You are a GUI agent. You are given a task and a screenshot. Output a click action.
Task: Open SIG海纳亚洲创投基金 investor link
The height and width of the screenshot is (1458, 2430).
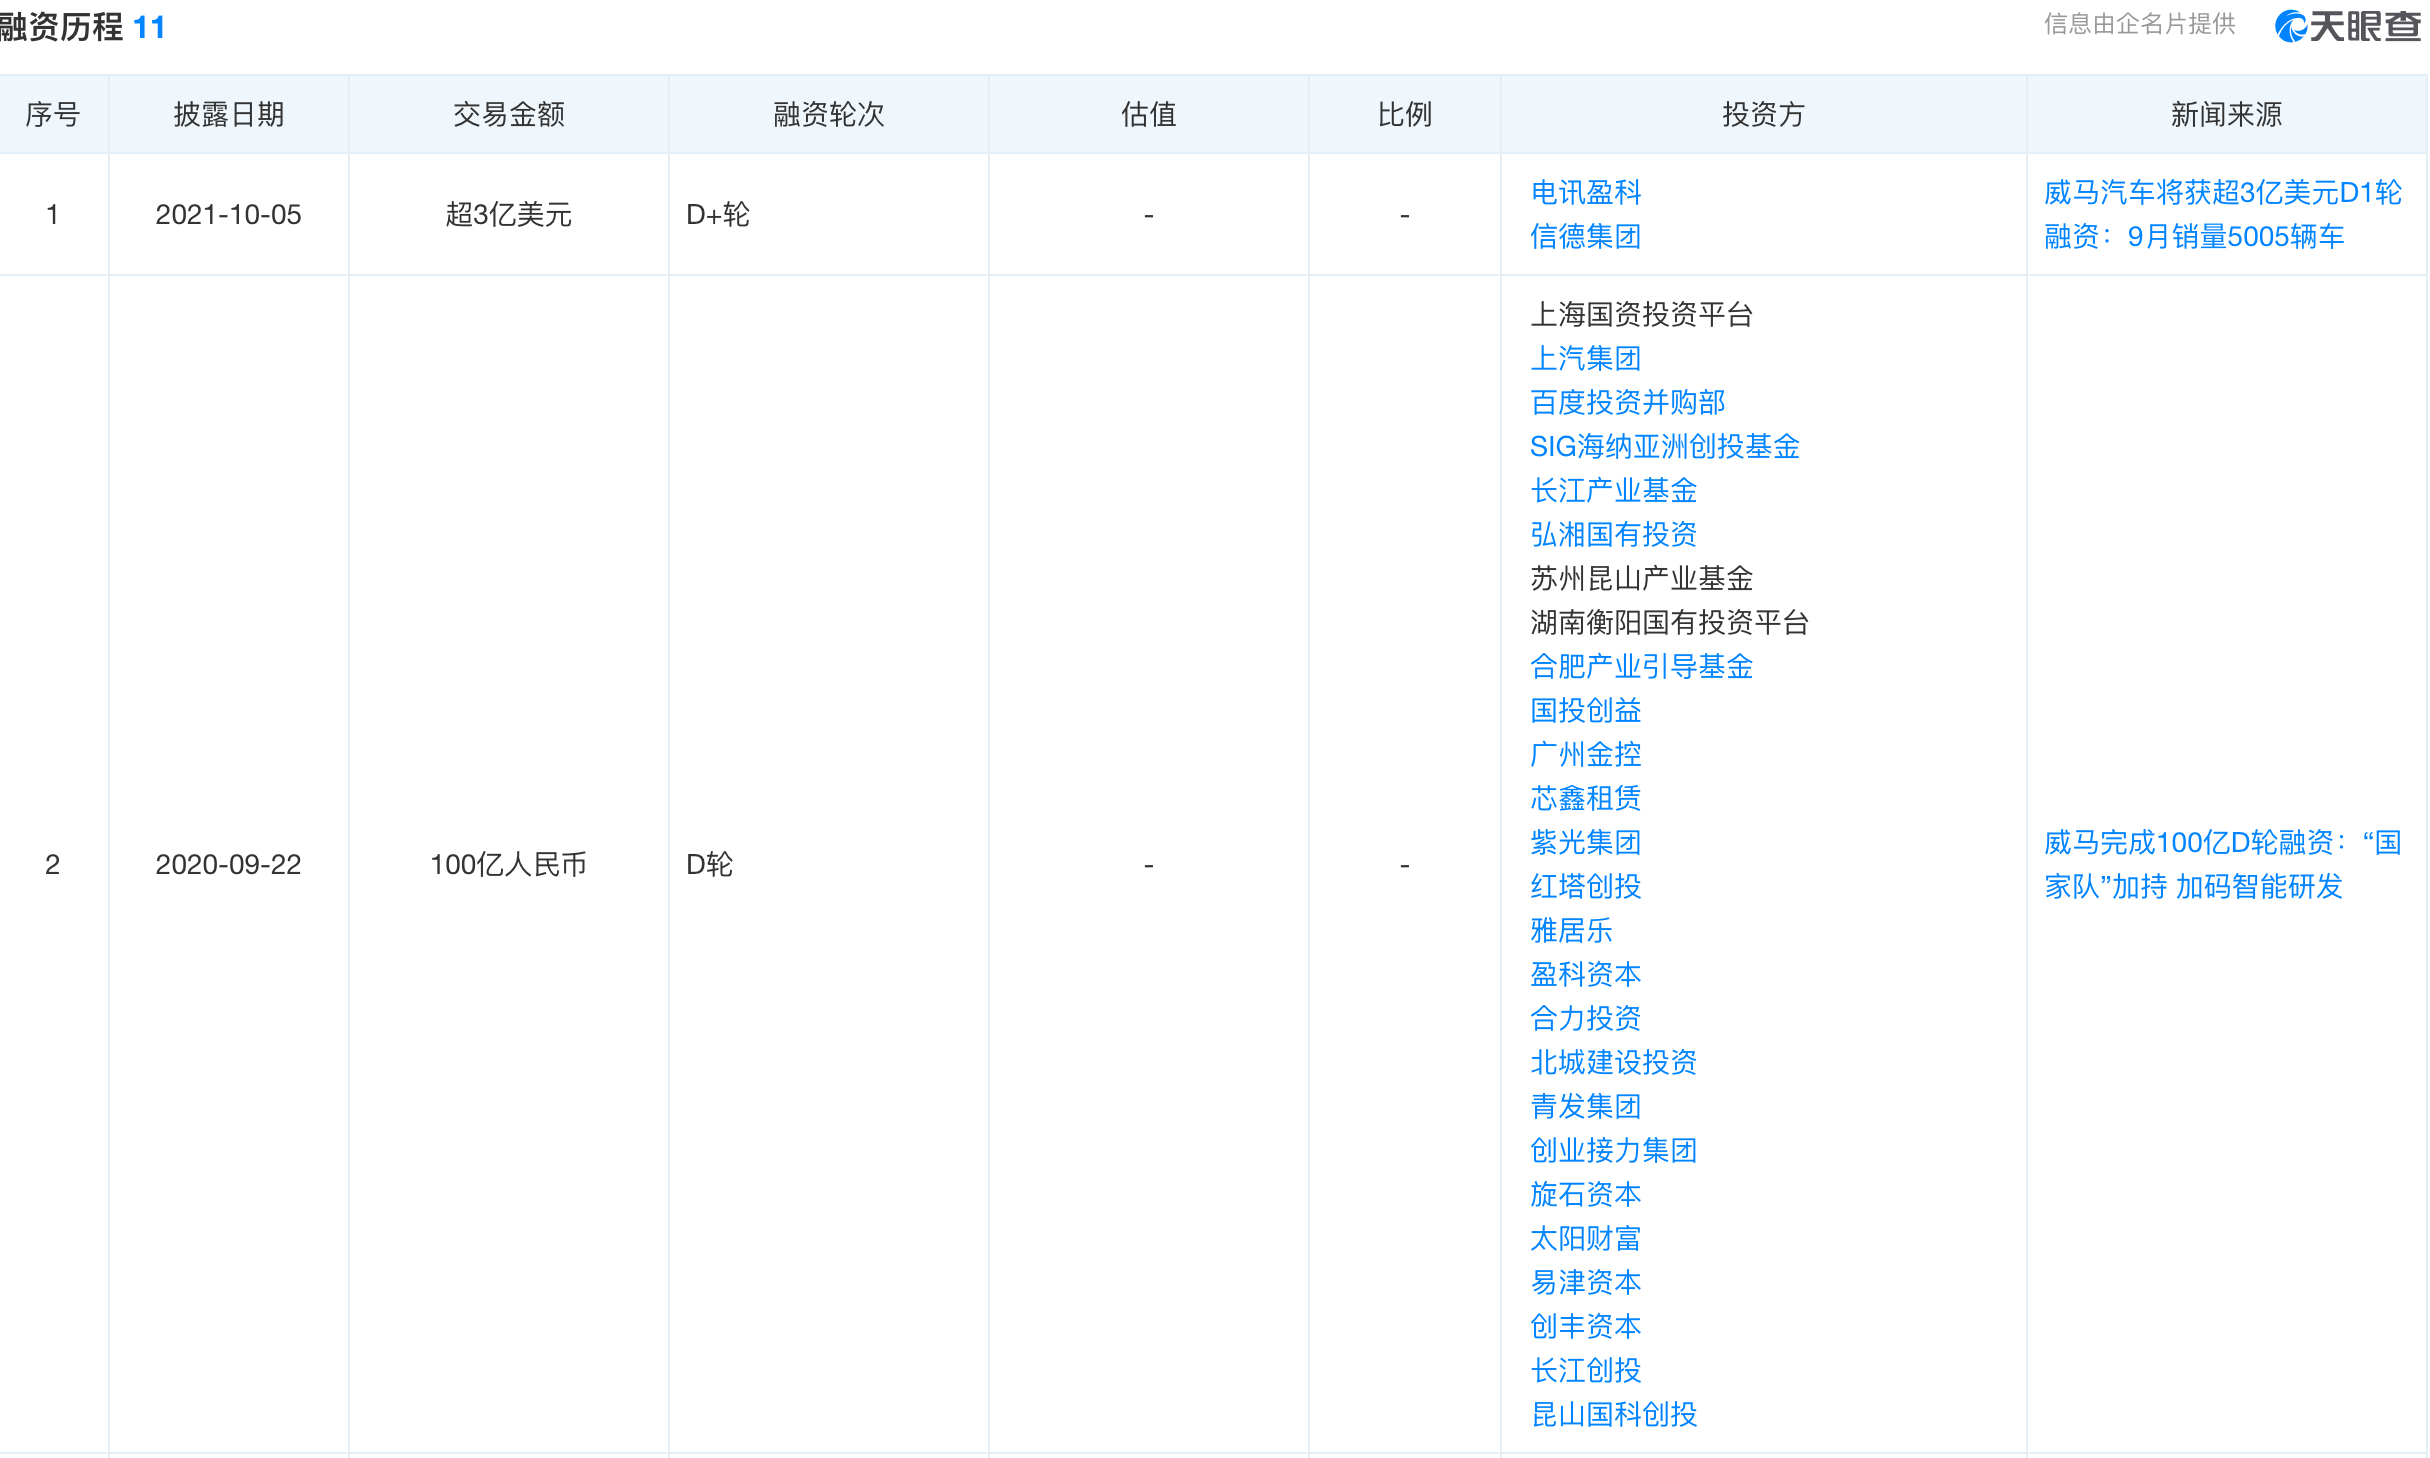[x=1664, y=447]
